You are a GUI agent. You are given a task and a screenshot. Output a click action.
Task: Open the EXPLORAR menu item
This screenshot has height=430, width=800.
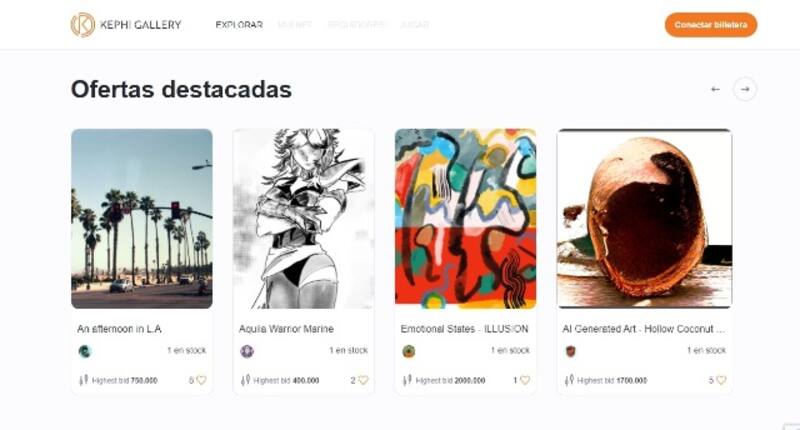[239, 24]
